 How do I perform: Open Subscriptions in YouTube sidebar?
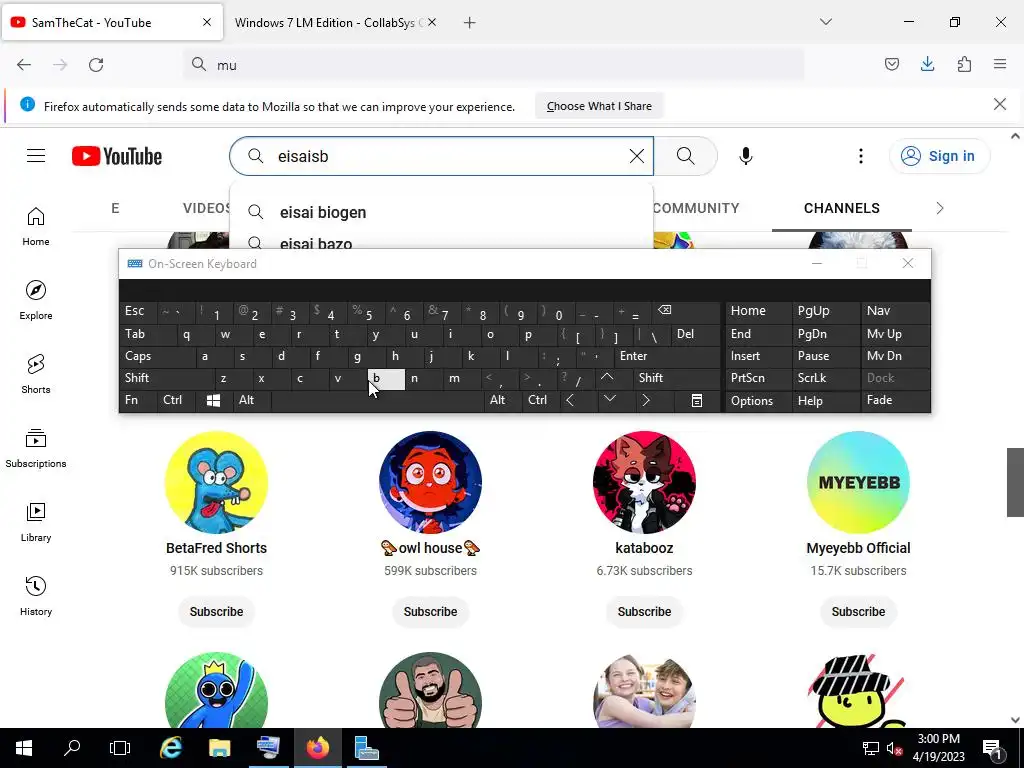tap(36, 448)
